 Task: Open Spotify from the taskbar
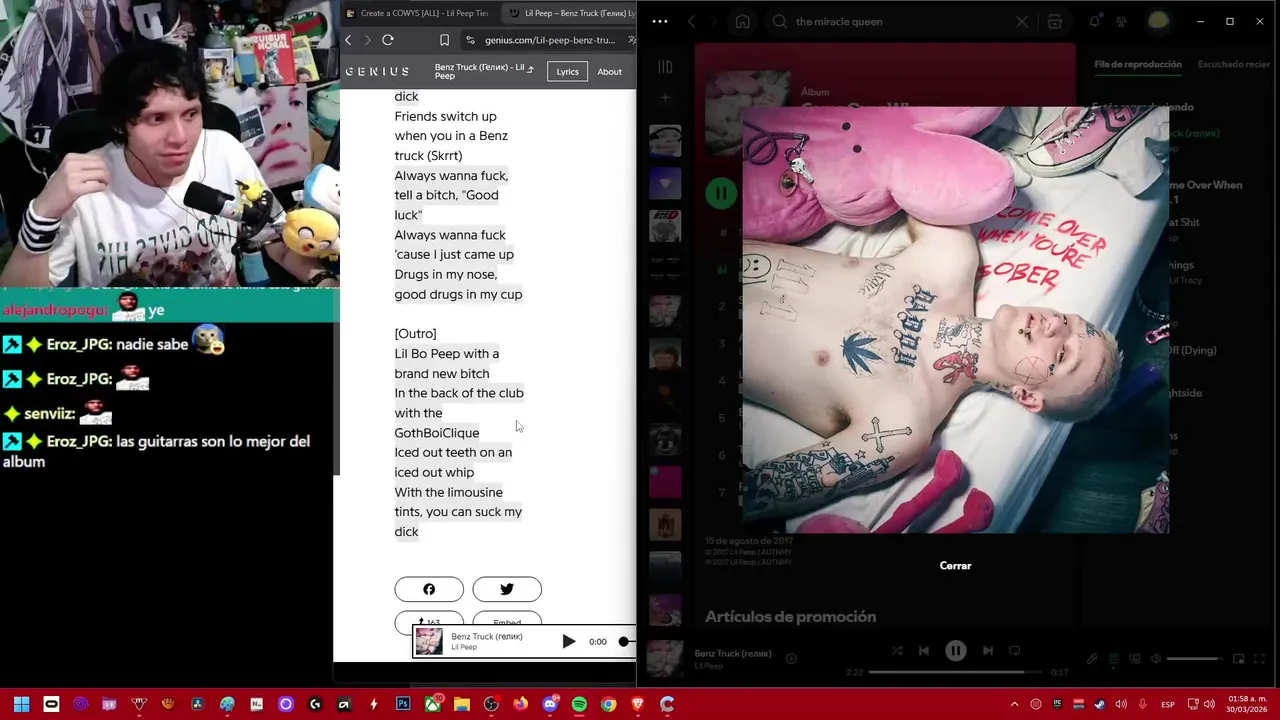click(x=579, y=704)
